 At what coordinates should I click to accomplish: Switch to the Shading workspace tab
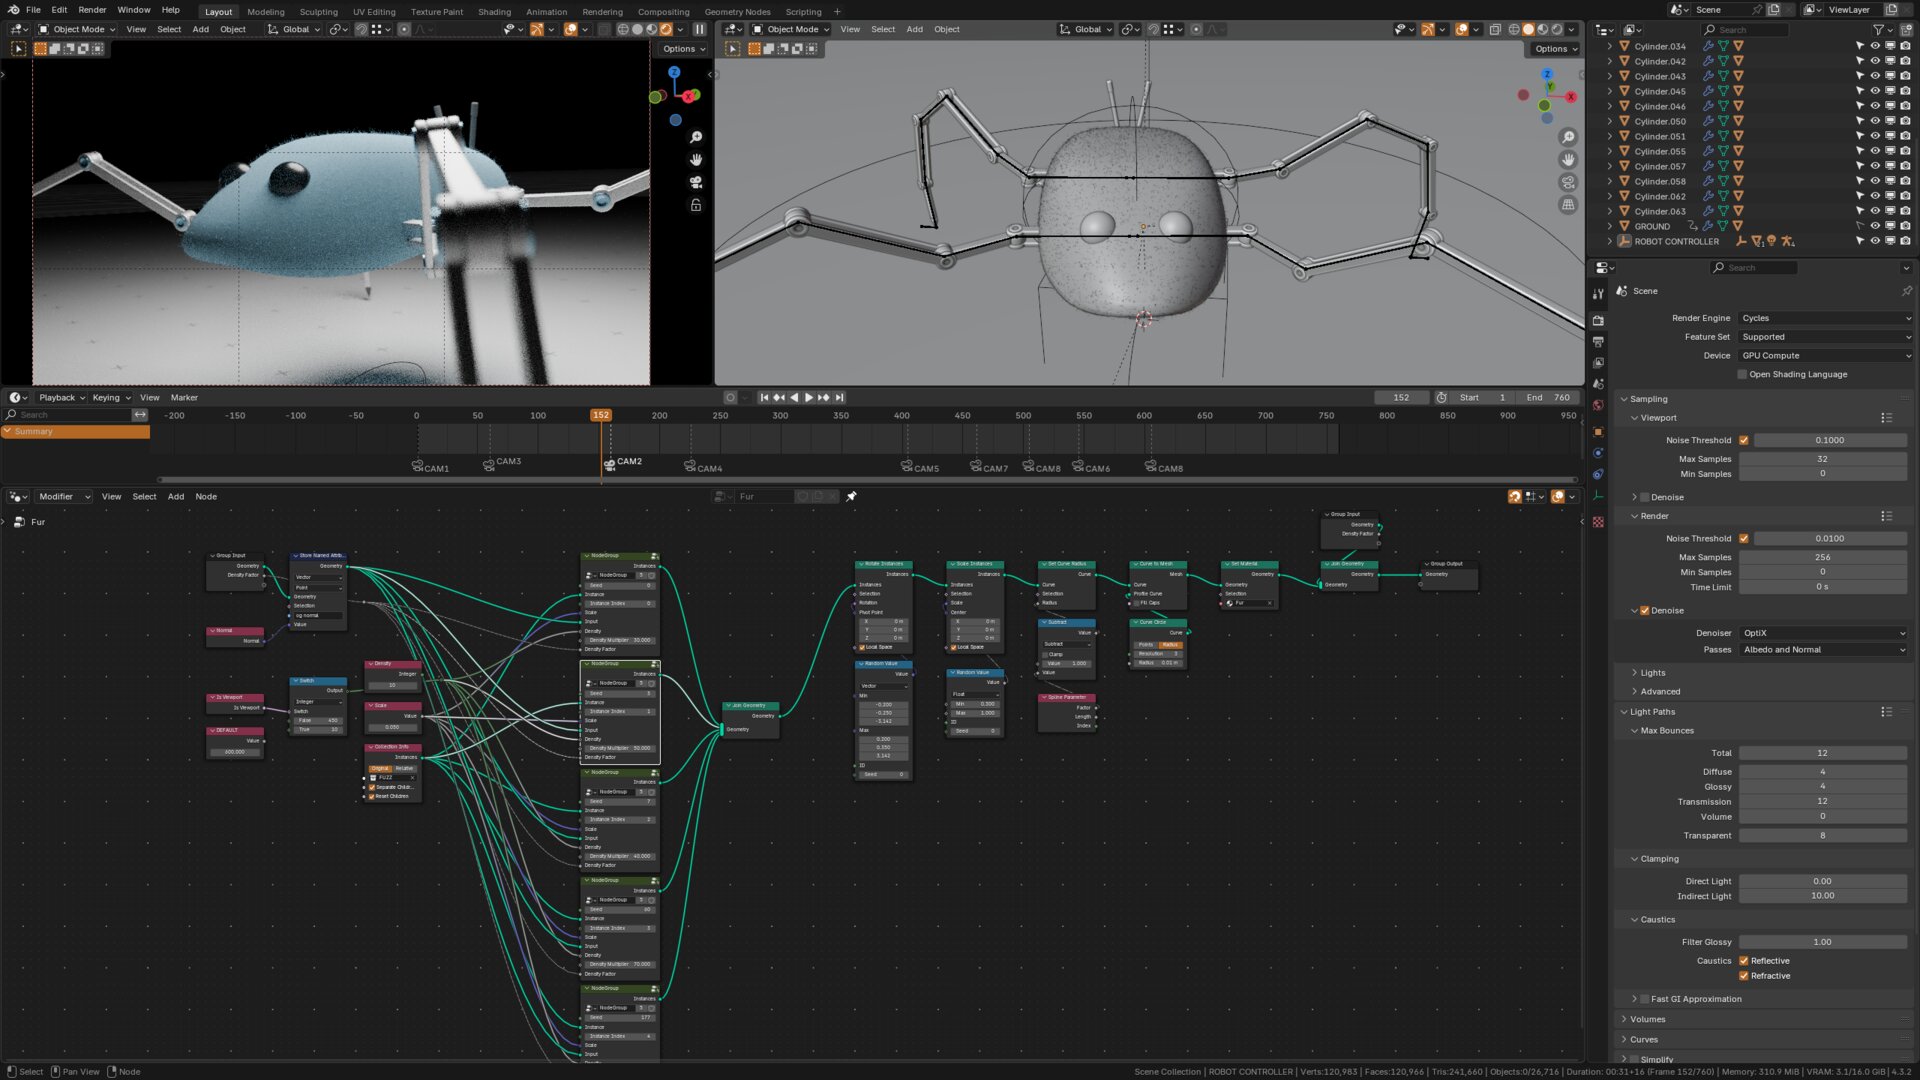pos(494,12)
